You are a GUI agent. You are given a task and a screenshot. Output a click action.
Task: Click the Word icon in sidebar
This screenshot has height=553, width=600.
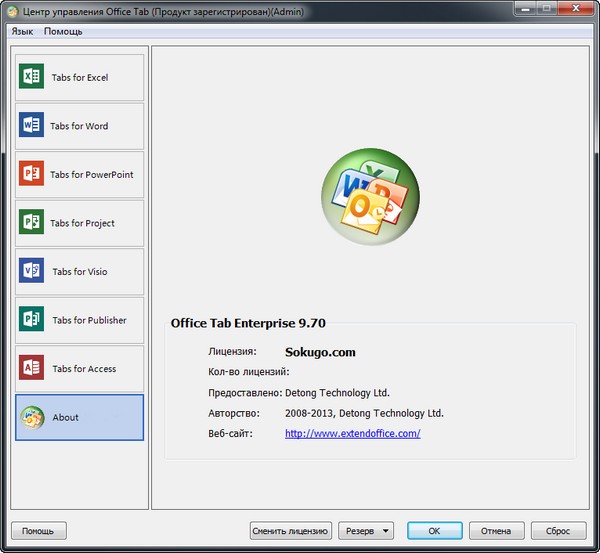(x=31, y=126)
